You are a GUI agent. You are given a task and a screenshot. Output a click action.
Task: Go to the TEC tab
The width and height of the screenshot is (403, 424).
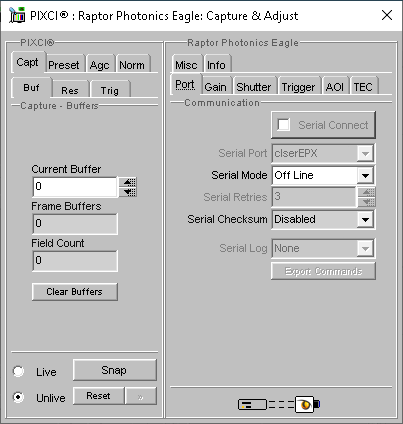(x=363, y=86)
